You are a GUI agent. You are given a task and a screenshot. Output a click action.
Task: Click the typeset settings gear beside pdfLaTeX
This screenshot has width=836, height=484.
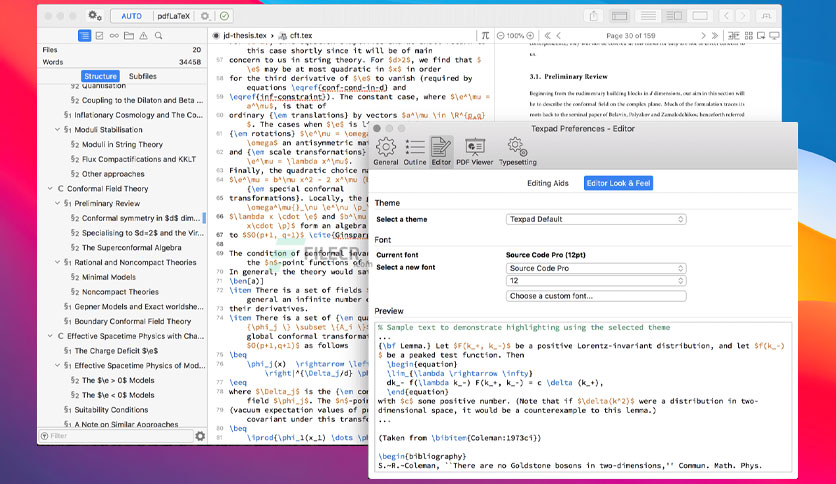(x=205, y=16)
